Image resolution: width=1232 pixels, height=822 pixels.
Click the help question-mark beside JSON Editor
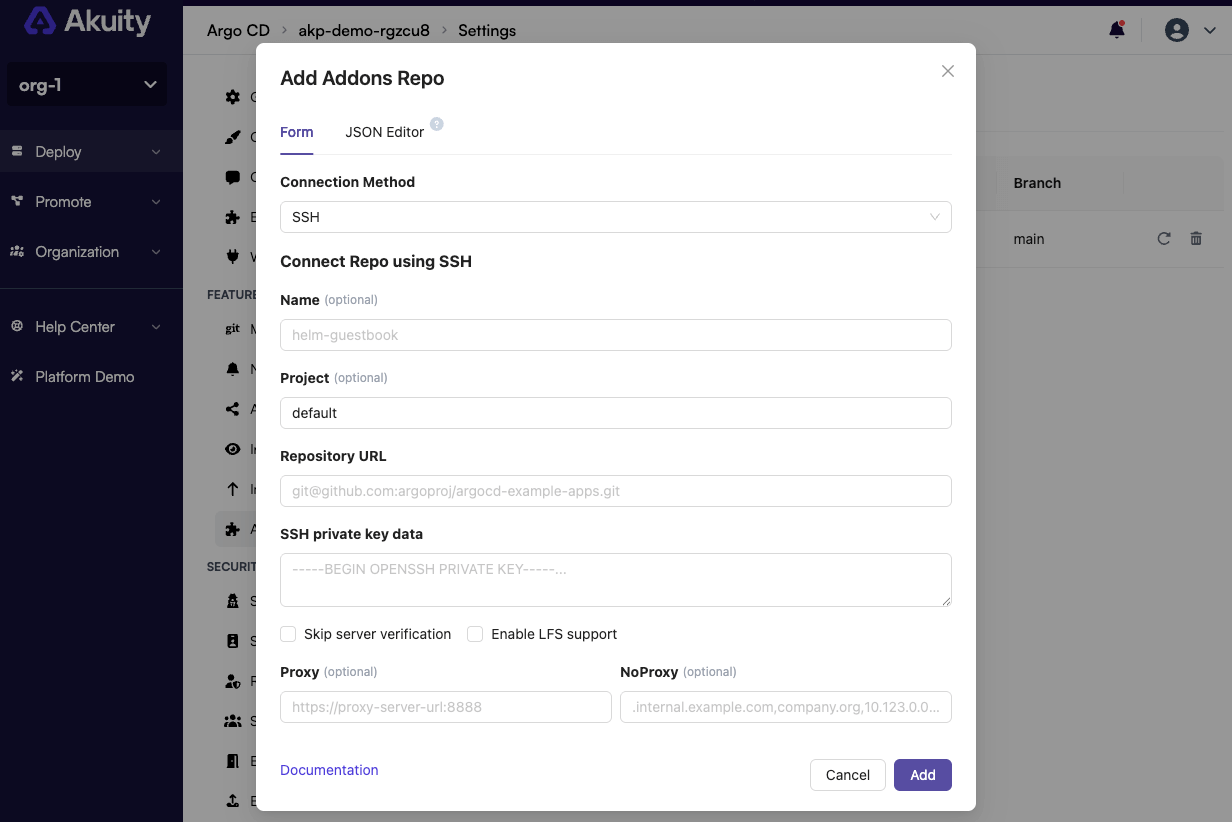[436, 125]
